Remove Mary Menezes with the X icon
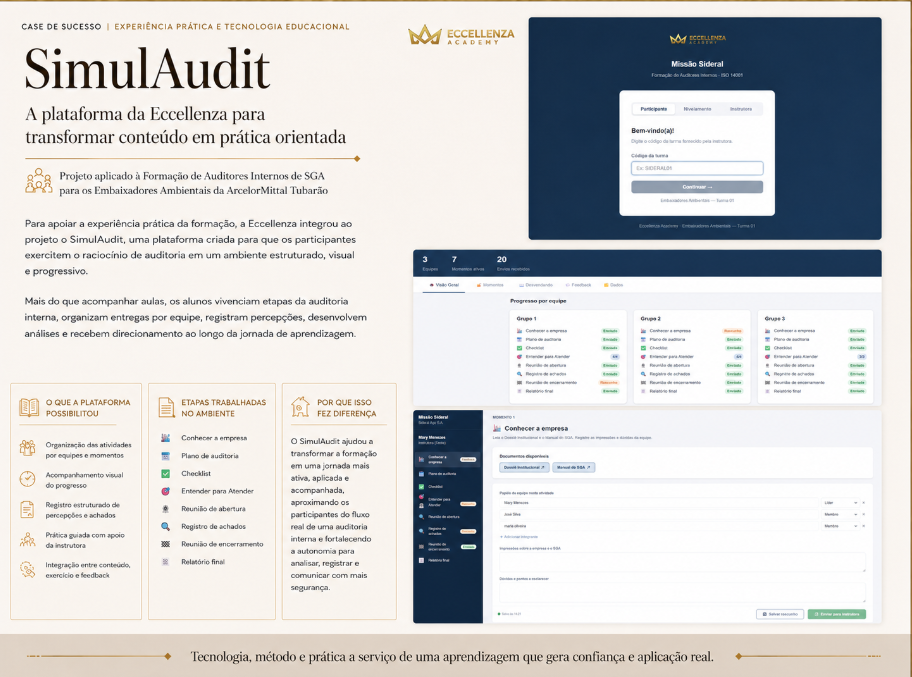The image size is (912, 677). [863, 503]
